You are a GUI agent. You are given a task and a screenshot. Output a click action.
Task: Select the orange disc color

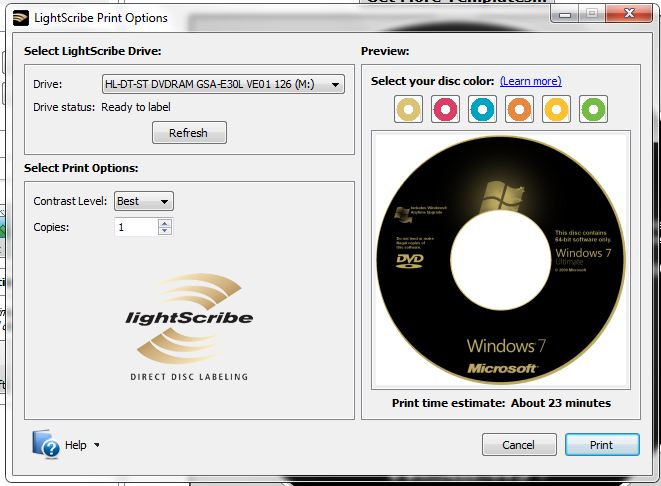519,109
